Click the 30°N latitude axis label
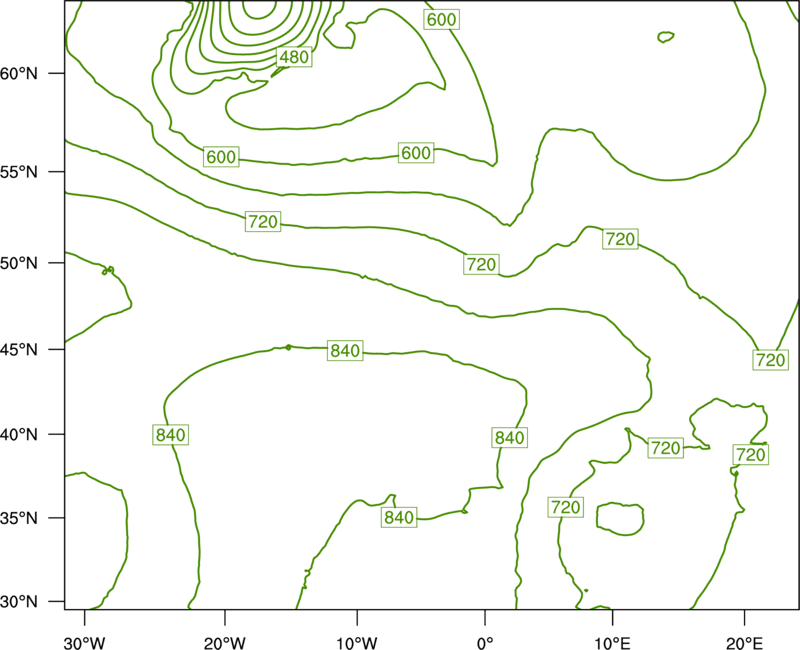 click(19, 602)
